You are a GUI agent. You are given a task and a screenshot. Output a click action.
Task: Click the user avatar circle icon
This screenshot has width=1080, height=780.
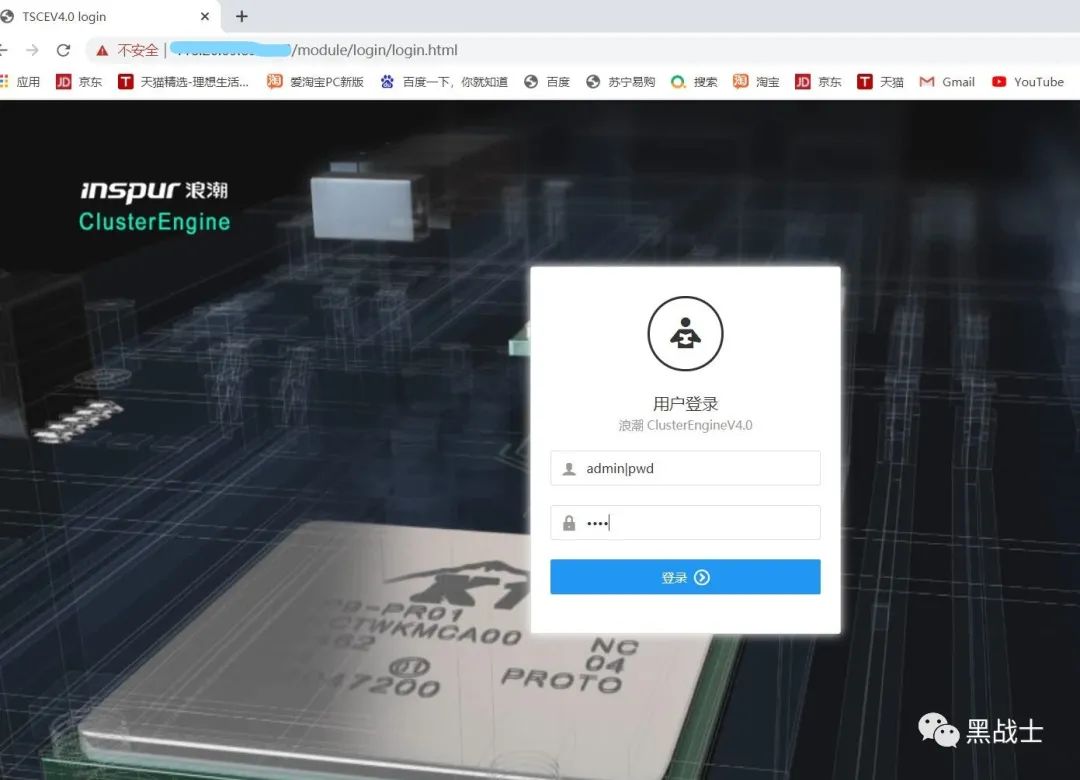pos(685,333)
